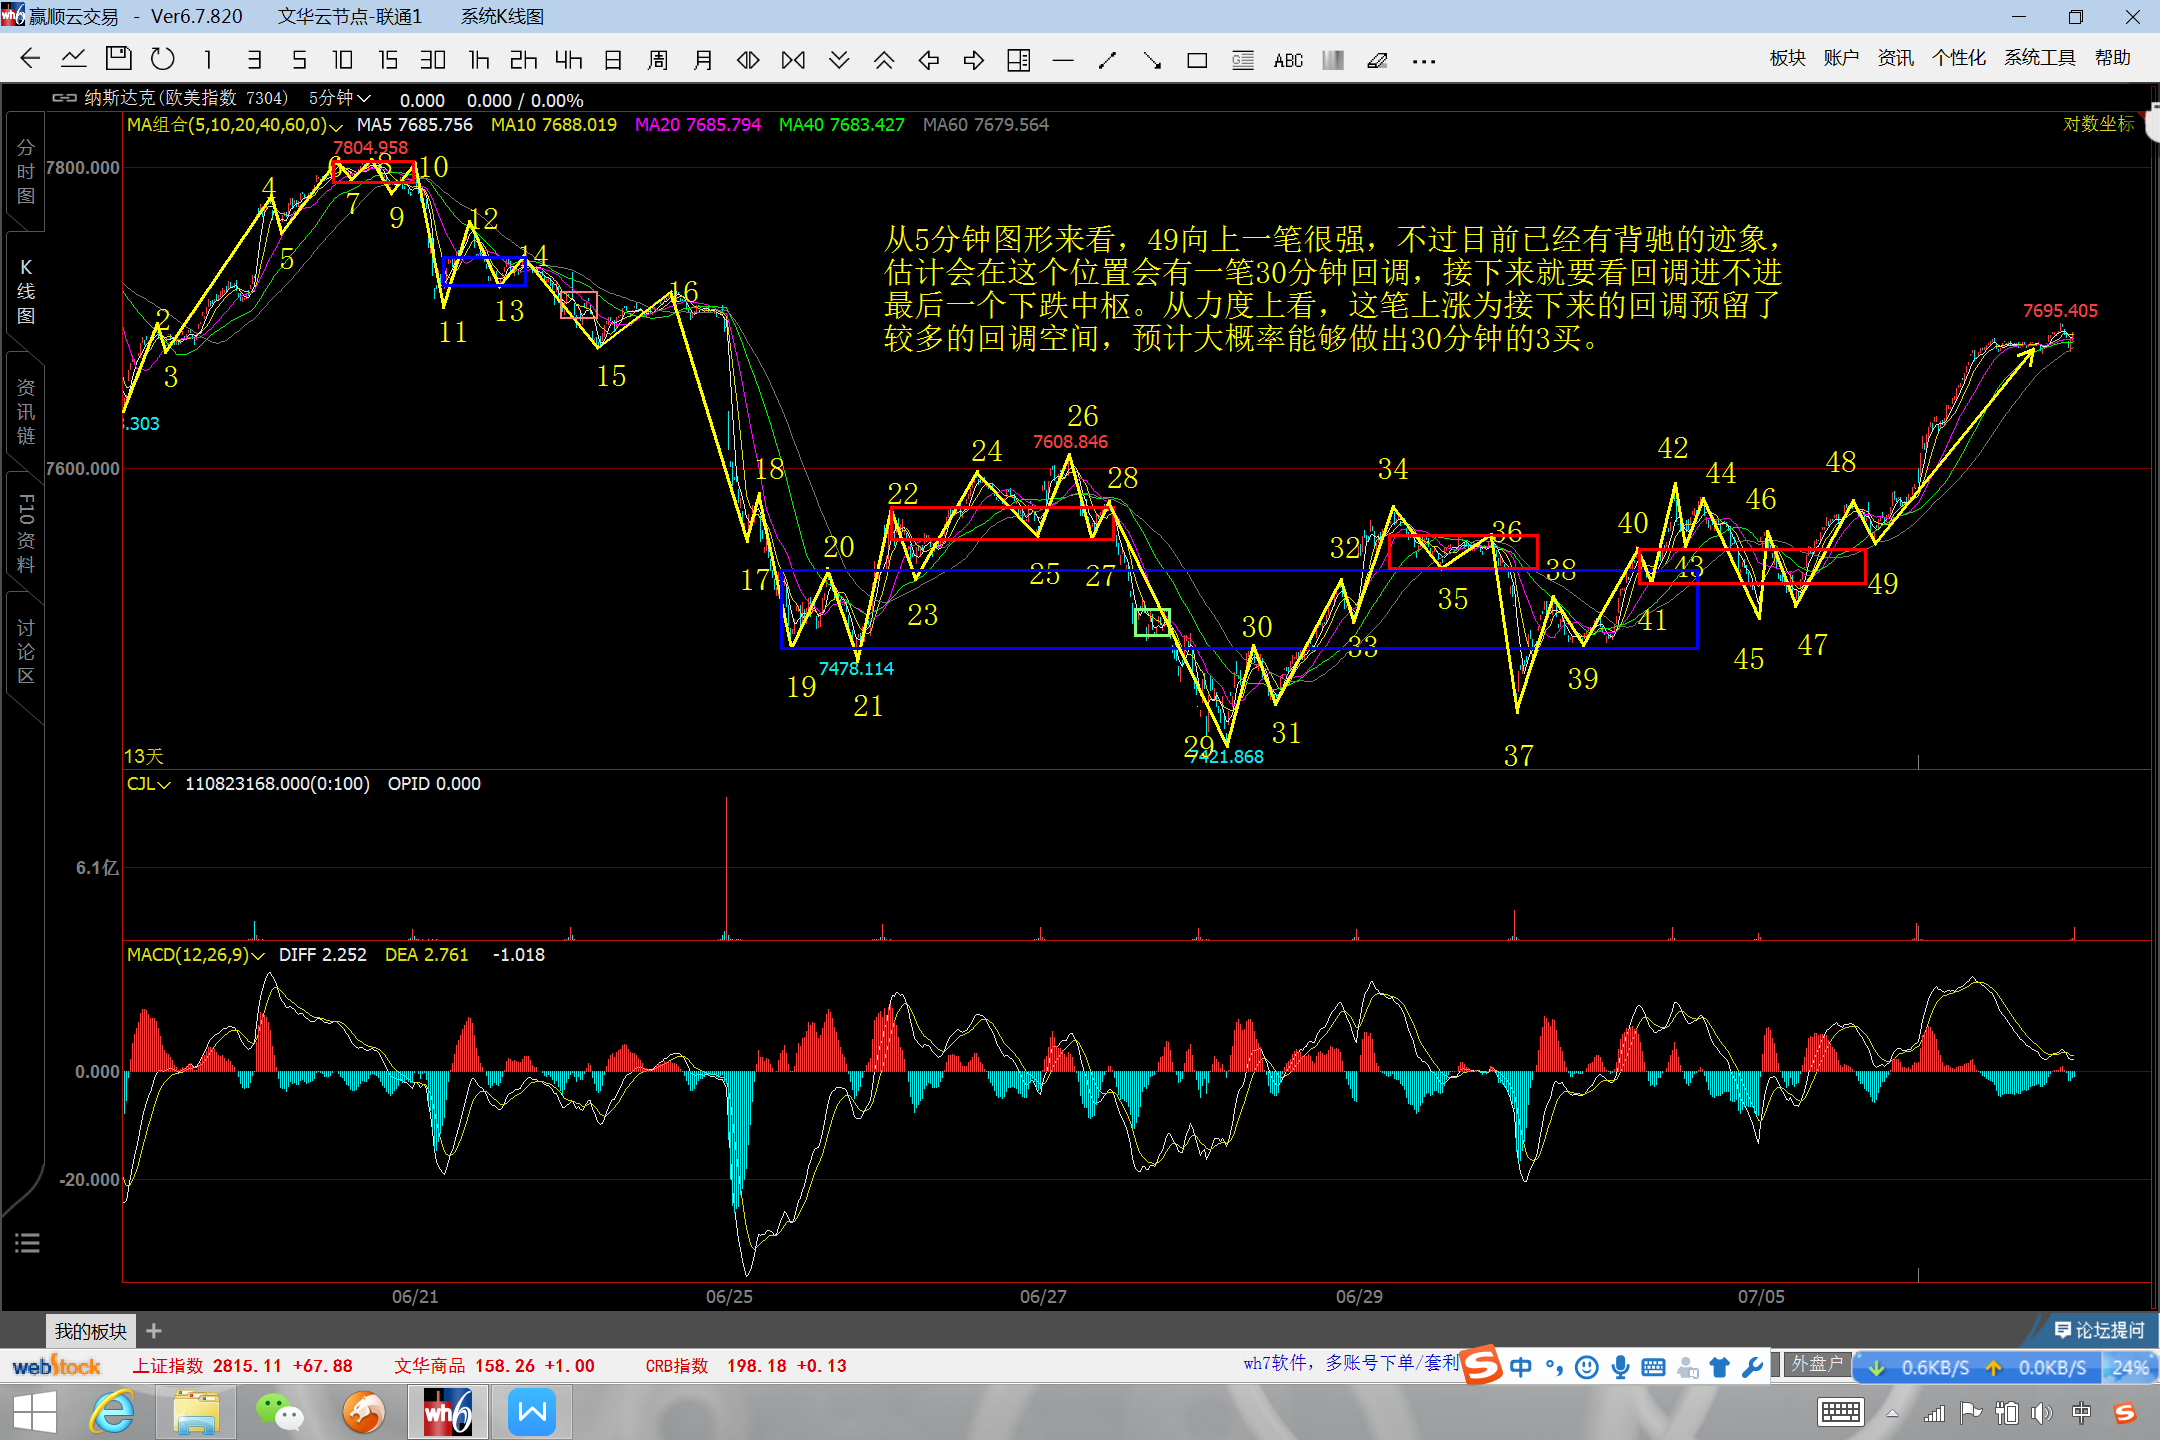The width and height of the screenshot is (2160, 1440).
Task: Click the volume icon in system tray
Action: [2042, 1413]
